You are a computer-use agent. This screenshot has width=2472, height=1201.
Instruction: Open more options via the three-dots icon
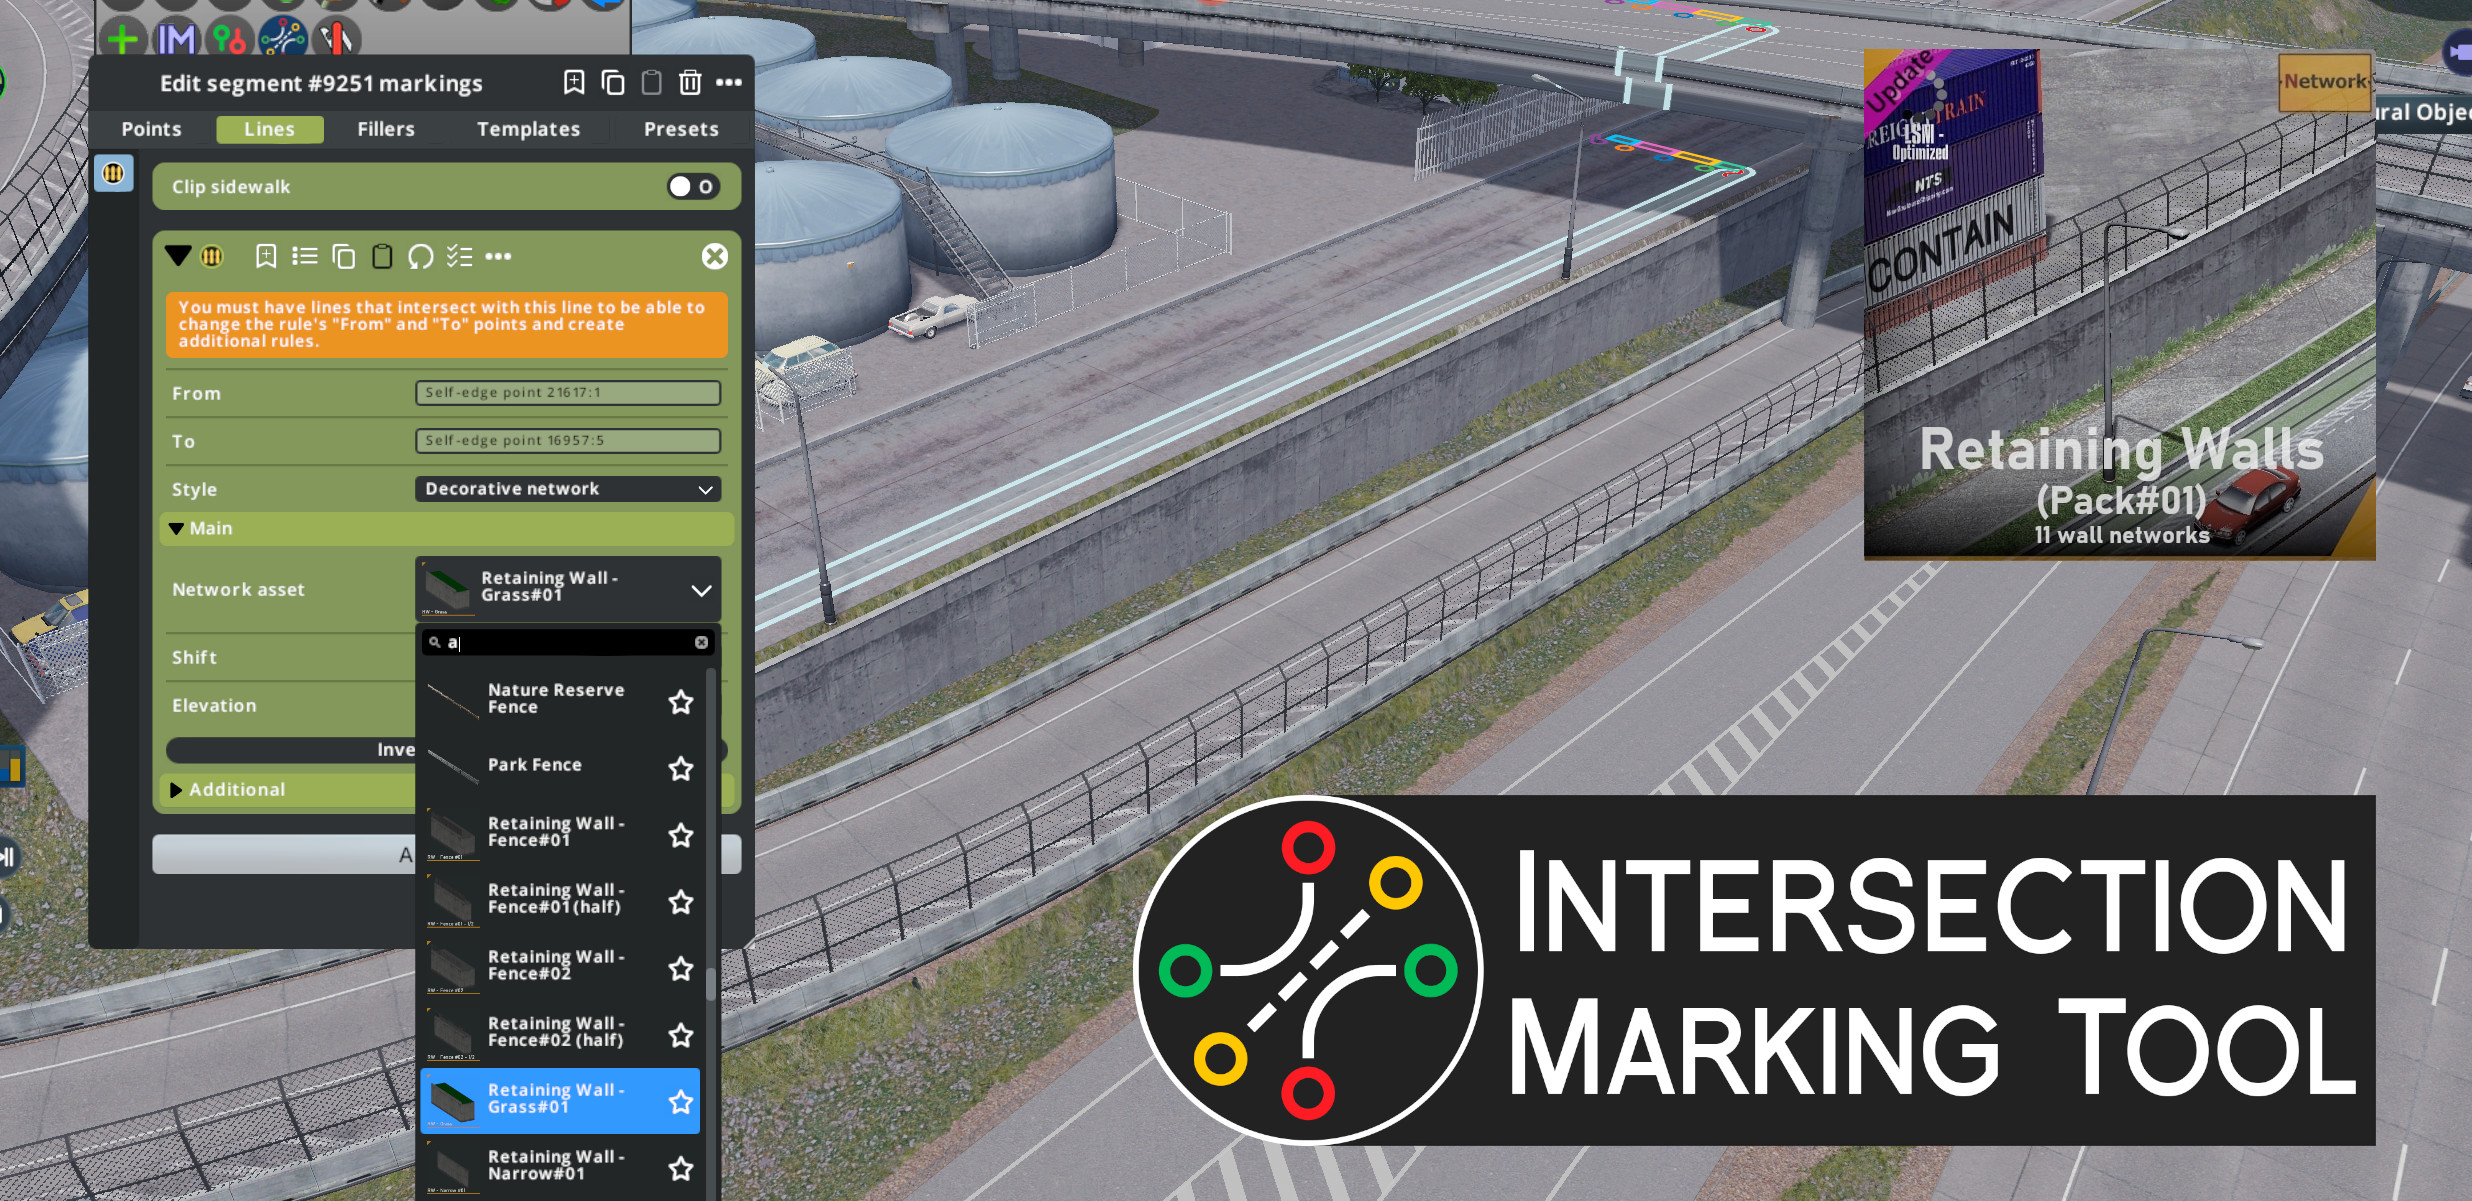498,256
